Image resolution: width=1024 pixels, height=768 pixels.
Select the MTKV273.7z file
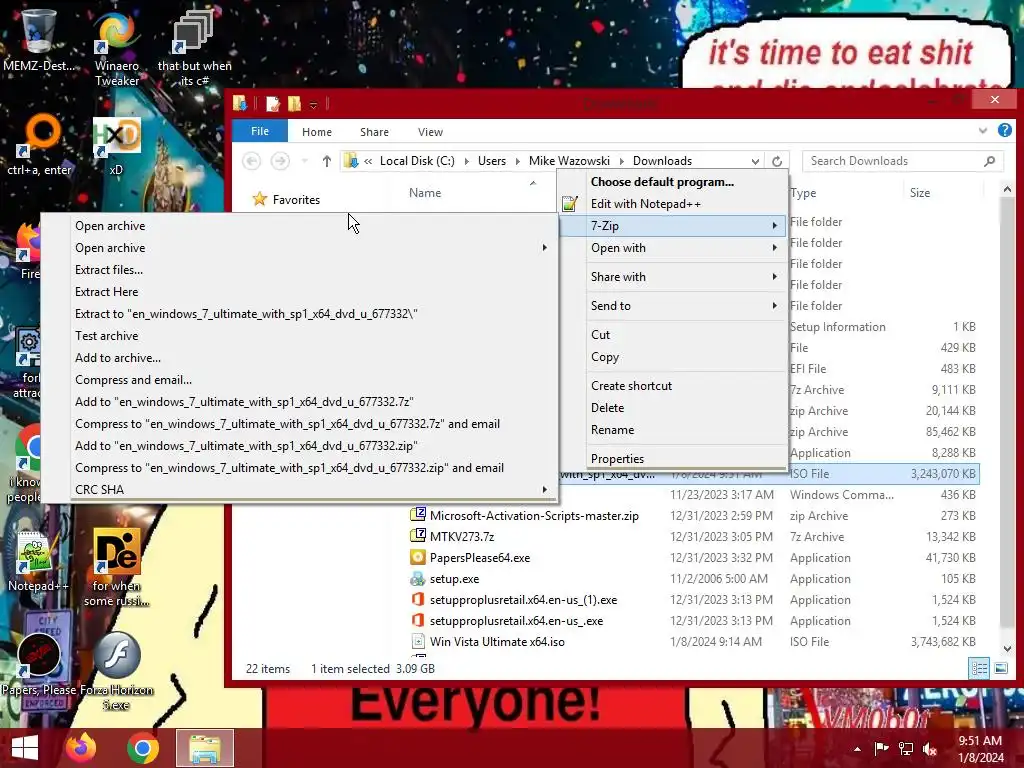click(462, 537)
